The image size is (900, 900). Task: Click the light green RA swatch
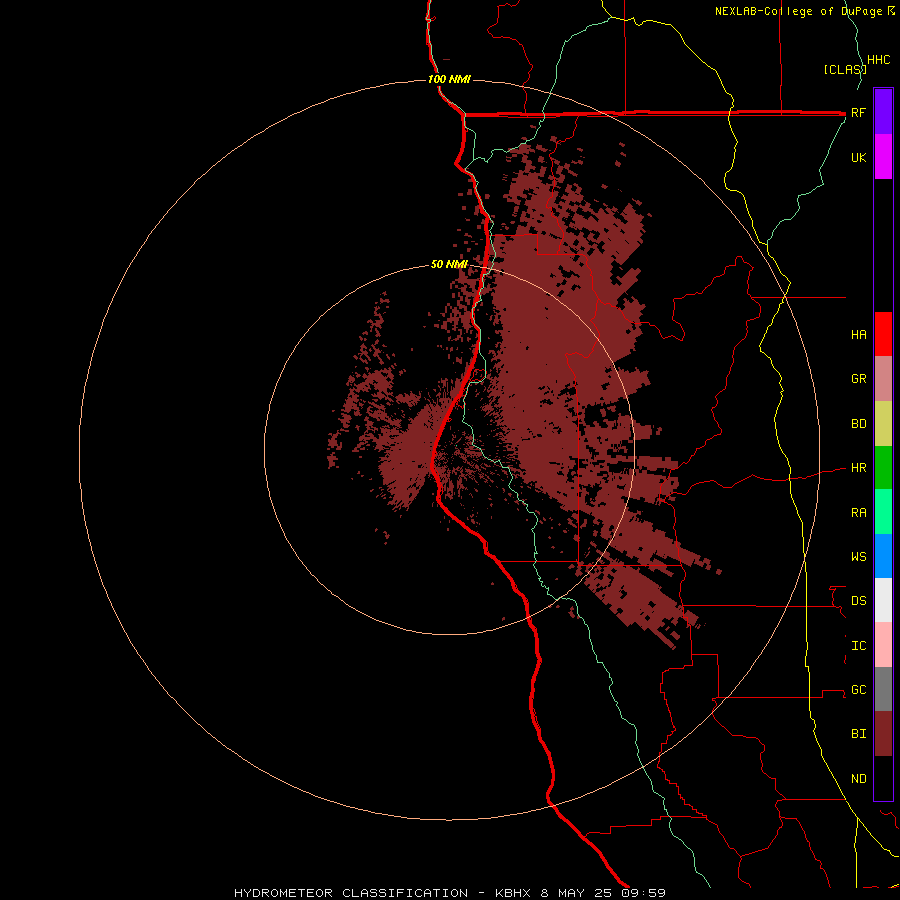click(x=883, y=512)
